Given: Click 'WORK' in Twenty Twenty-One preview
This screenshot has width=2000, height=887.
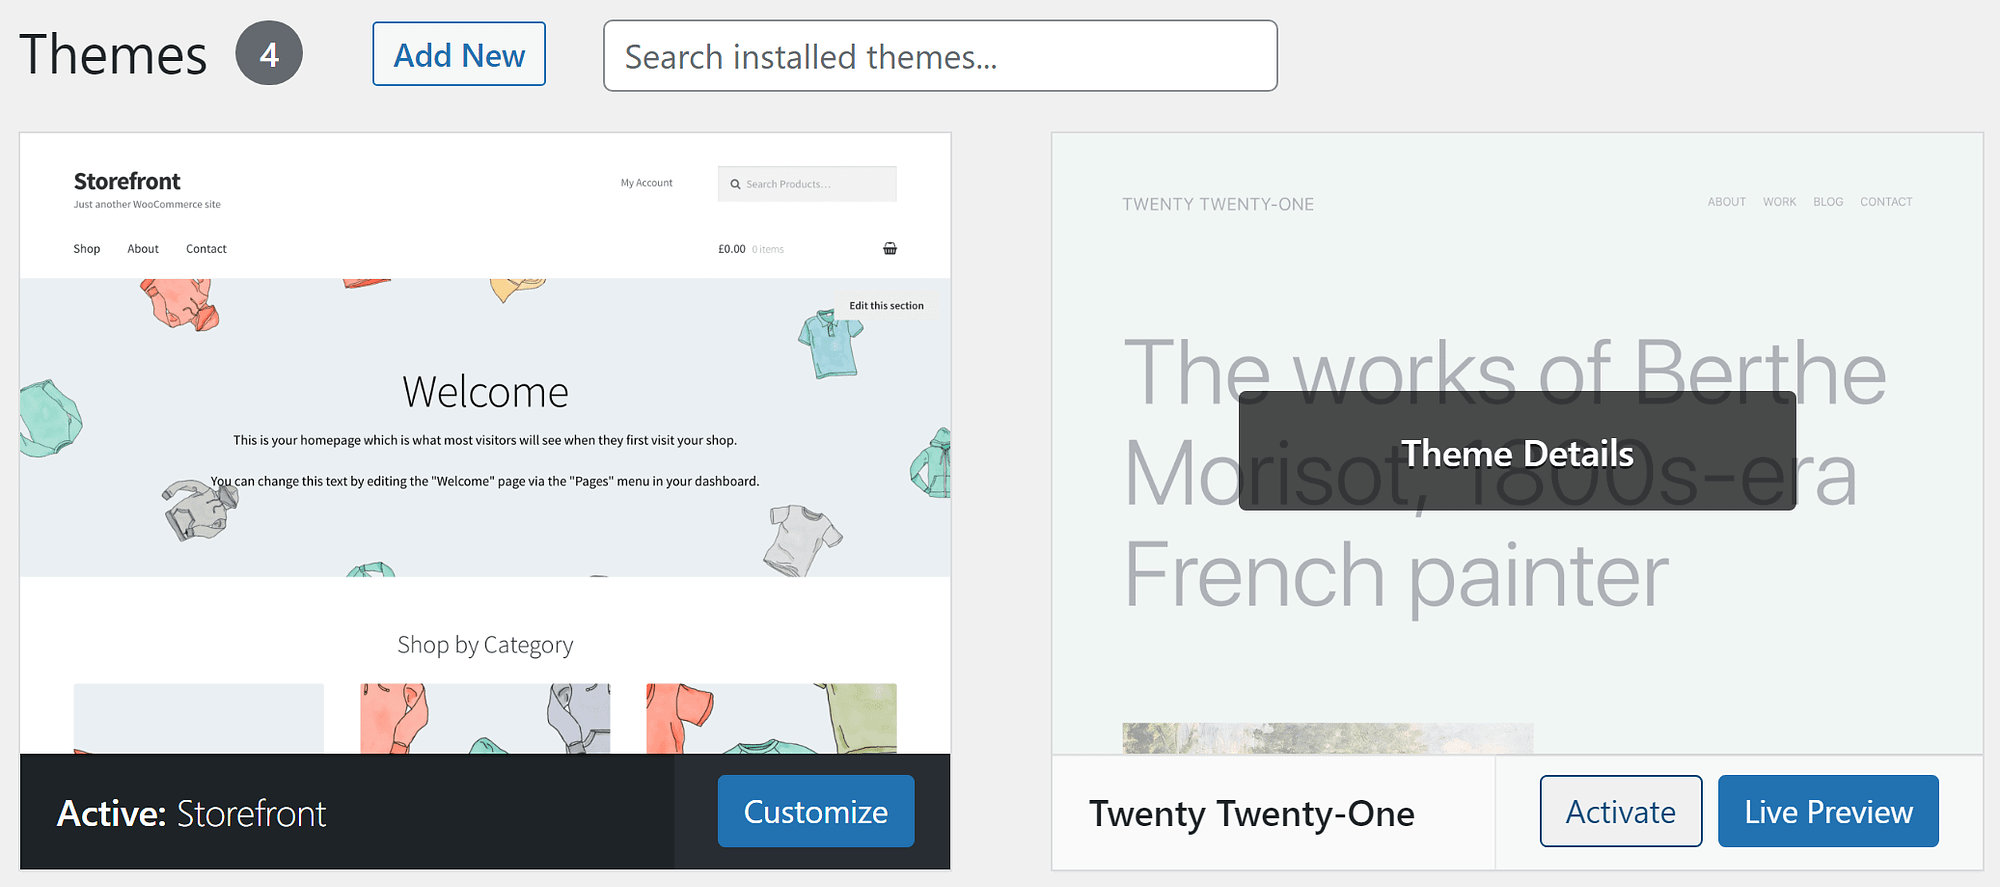Looking at the screenshot, I should 1779,202.
